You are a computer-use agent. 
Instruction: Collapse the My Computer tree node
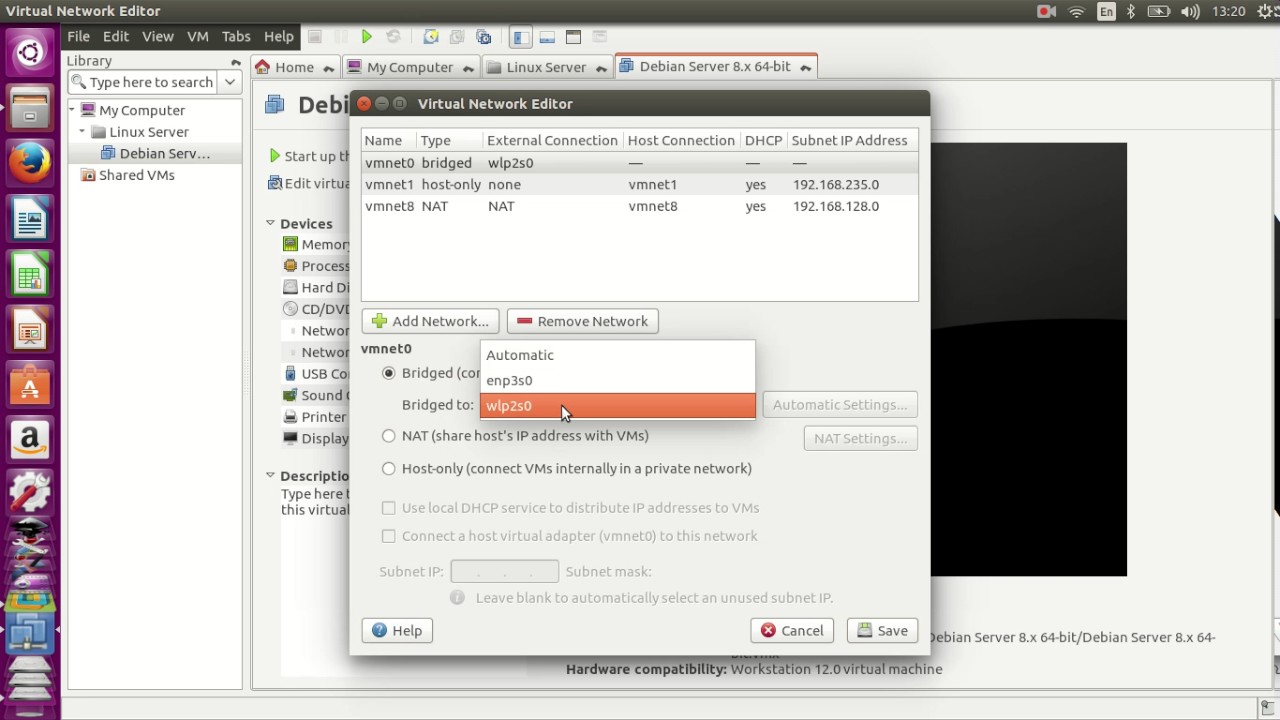coord(73,110)
